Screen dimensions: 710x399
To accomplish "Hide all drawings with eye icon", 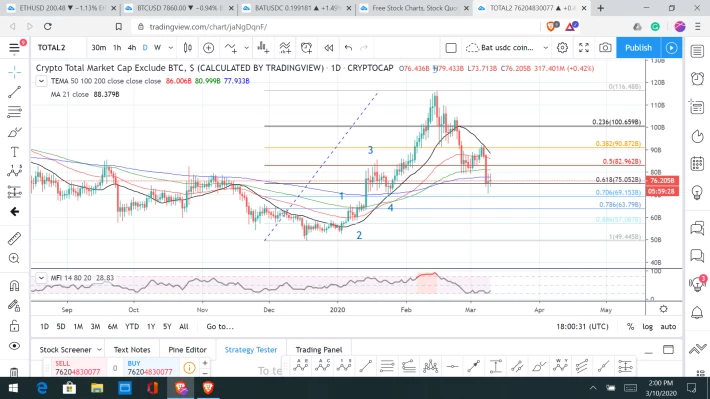I will (x=14, y=346).
